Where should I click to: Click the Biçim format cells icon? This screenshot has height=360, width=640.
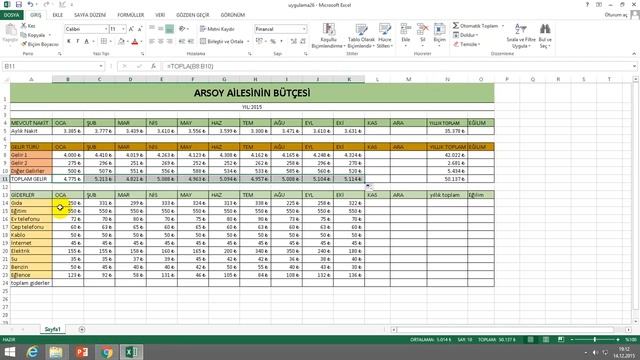click(440, 29)
